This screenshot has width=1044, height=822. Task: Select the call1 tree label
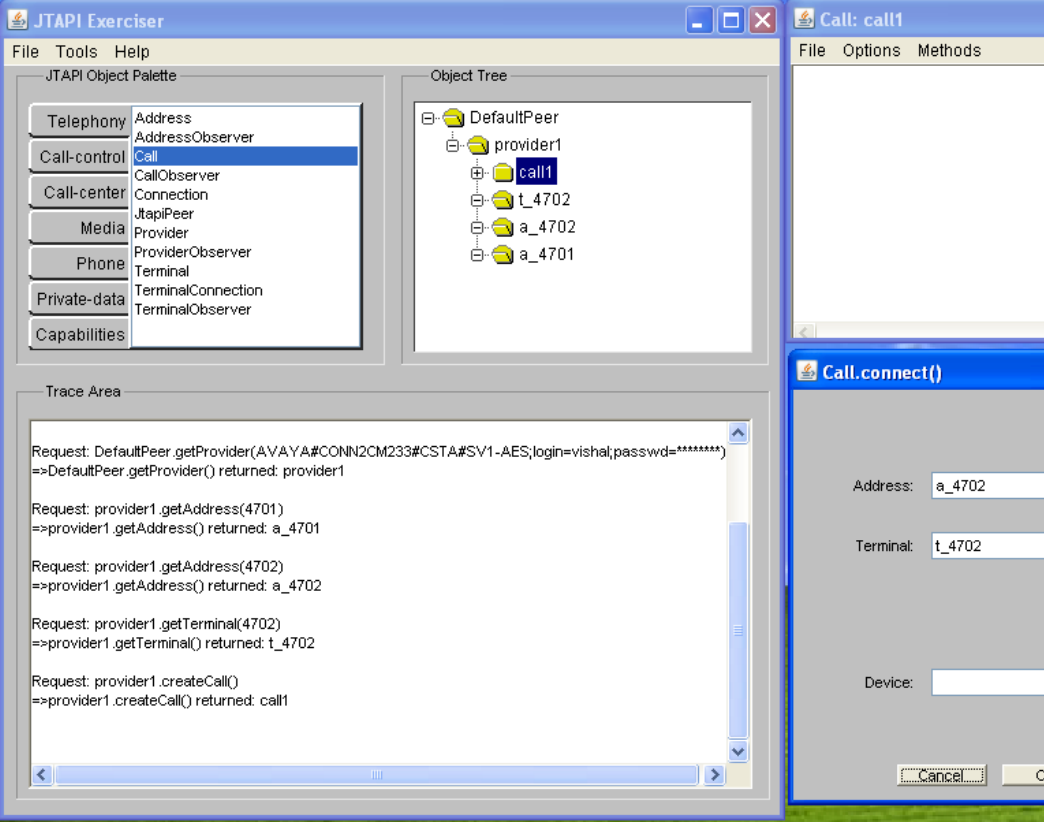(x=536, y=172)
